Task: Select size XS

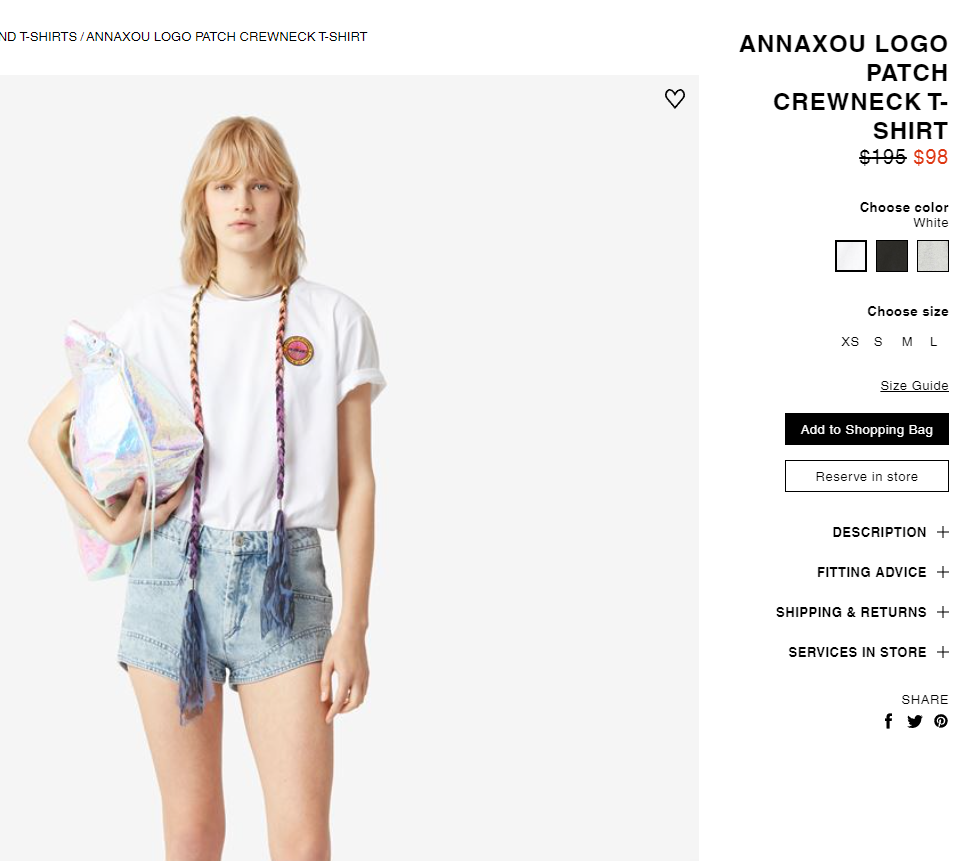Action: pyautogui.click(x=850, y=341)
